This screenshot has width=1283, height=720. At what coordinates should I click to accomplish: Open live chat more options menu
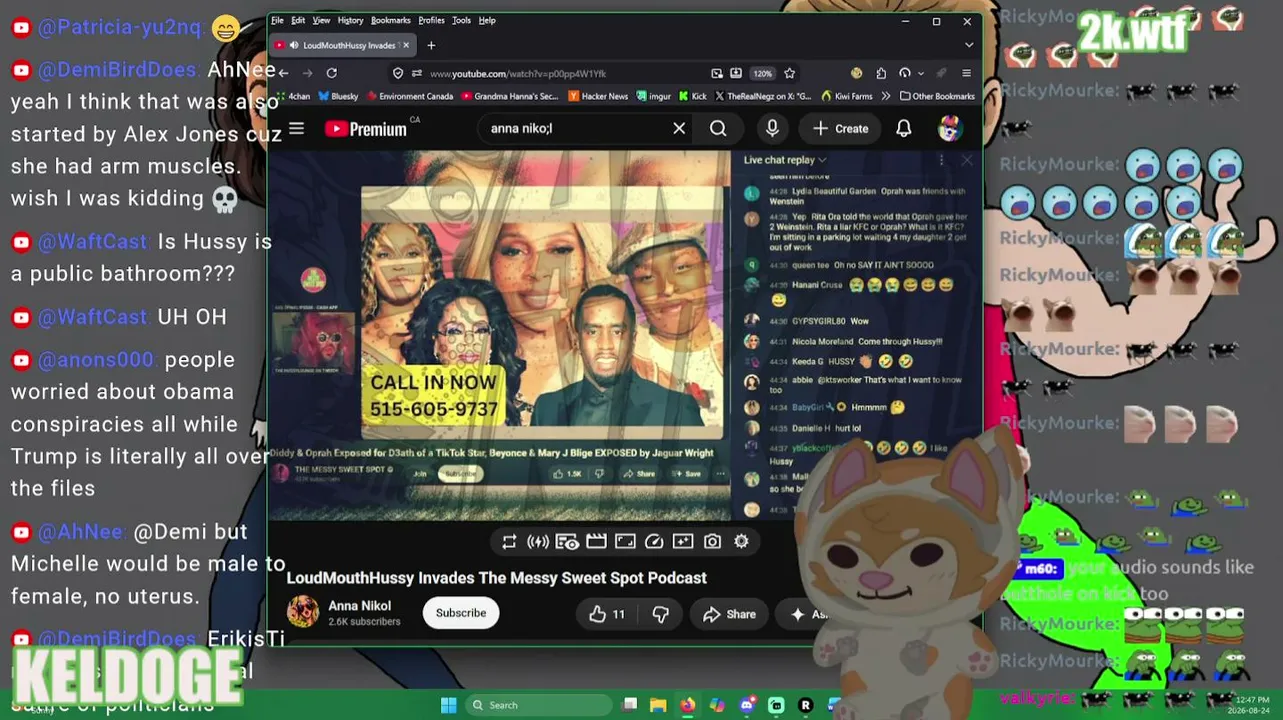[x=941, y=160]
